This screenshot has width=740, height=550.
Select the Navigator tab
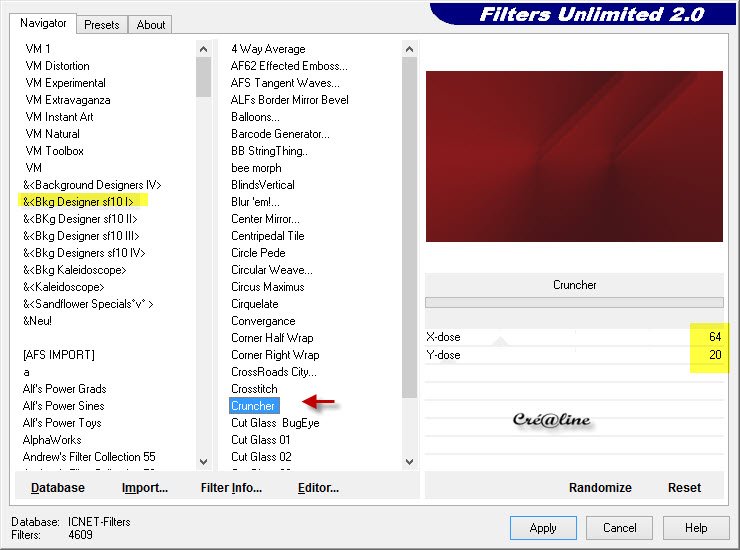pyautogui.click(x=44, y=23)
